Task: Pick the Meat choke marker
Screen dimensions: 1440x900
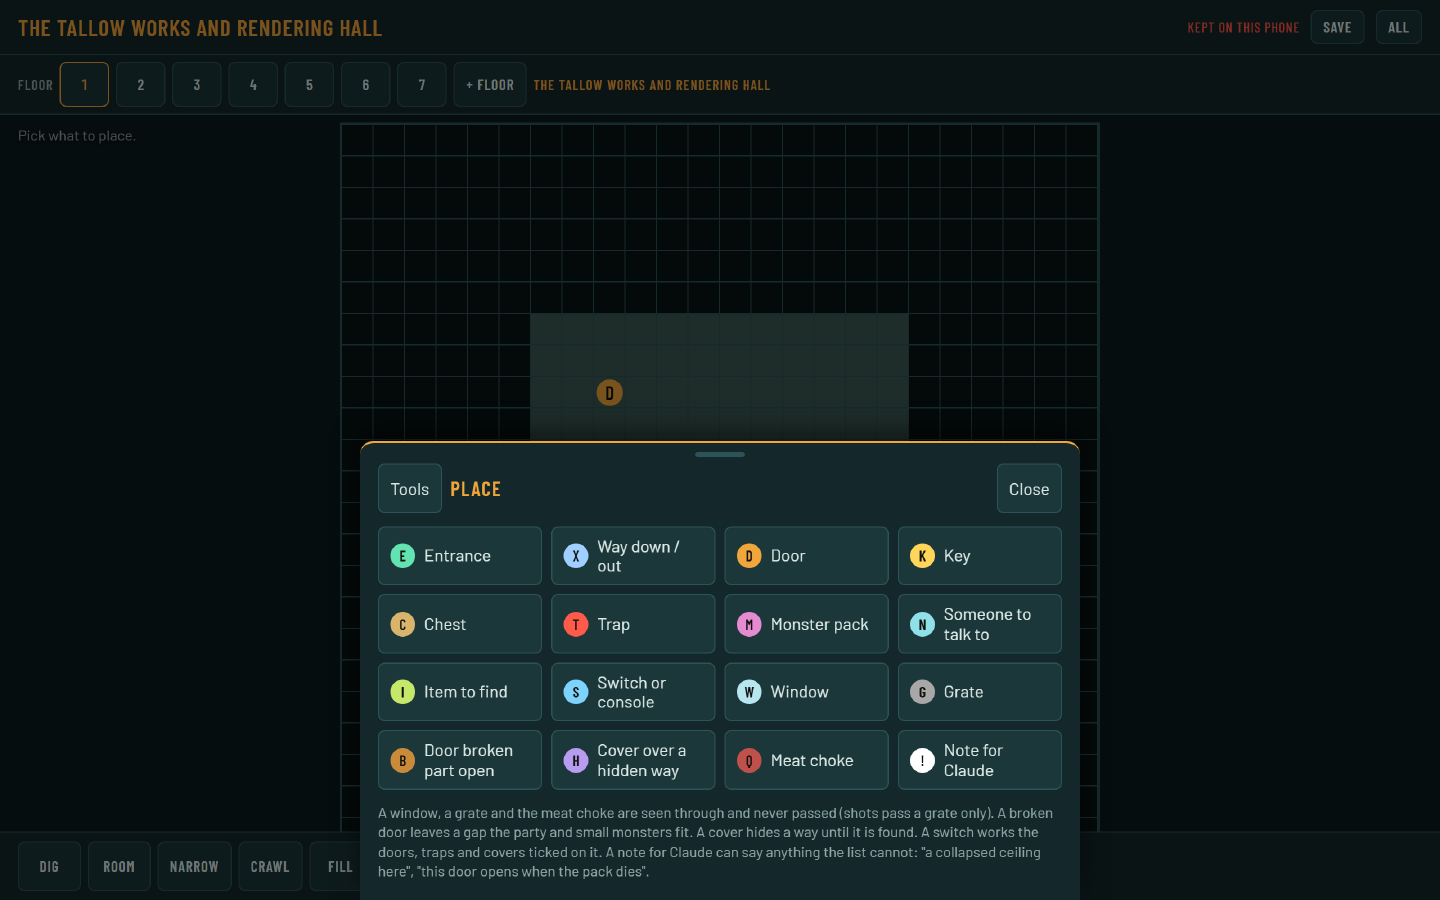Action: coord(806,760)
